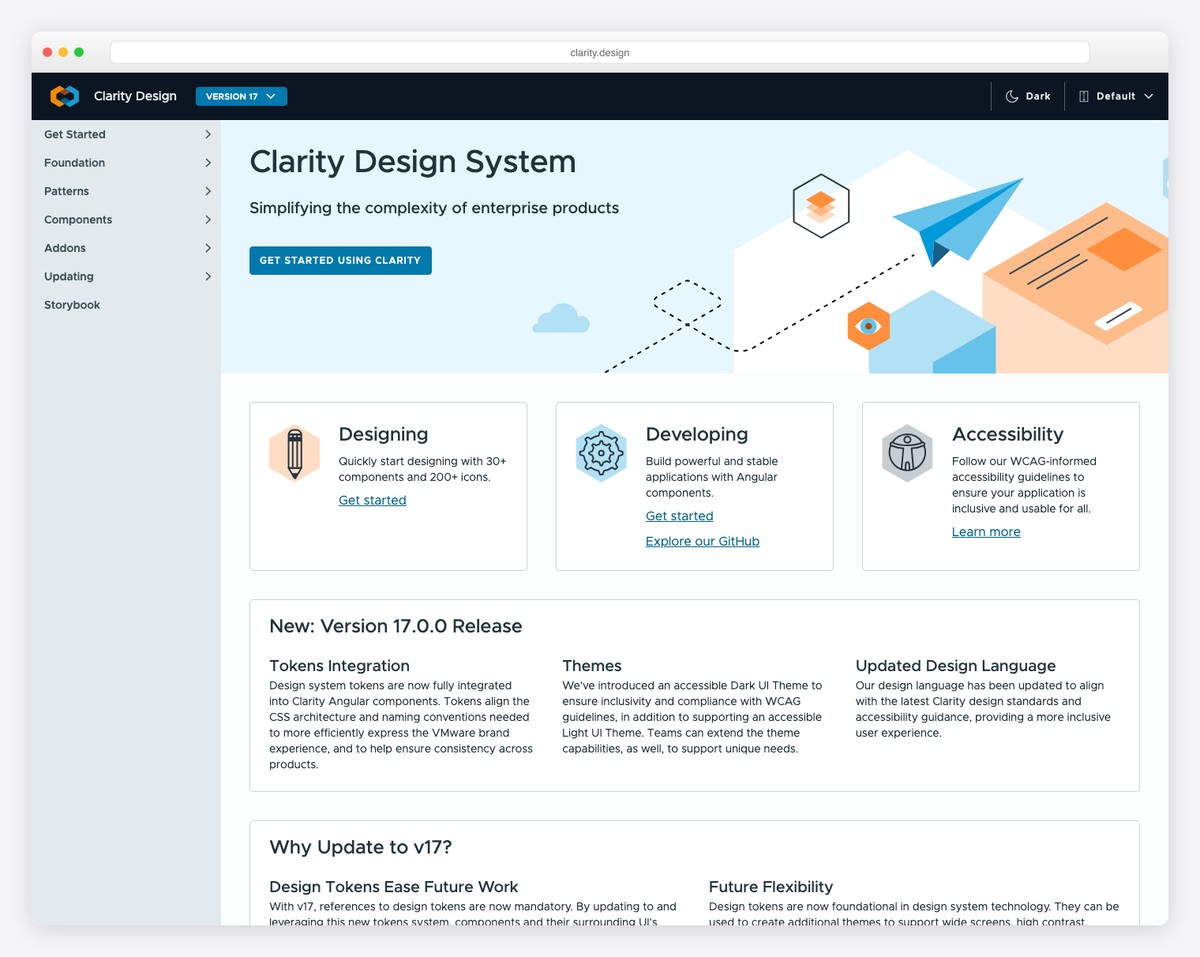Click the Accessibility figure icon

(x=907, y=453)
